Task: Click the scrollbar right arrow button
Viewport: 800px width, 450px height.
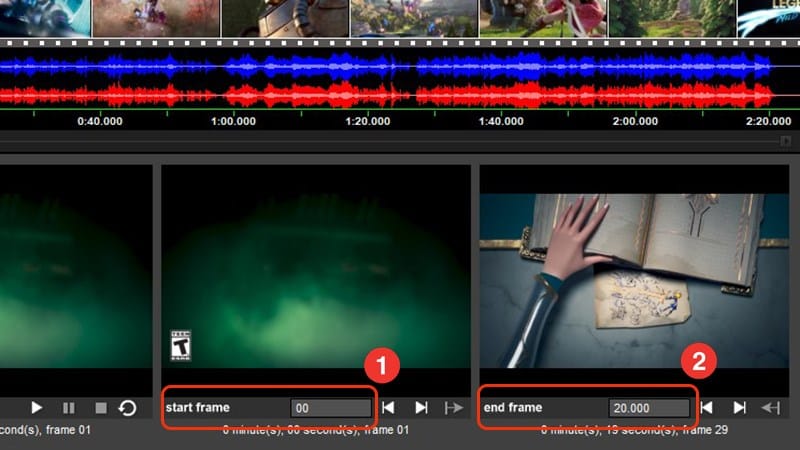Action: [x=786, y=141]
